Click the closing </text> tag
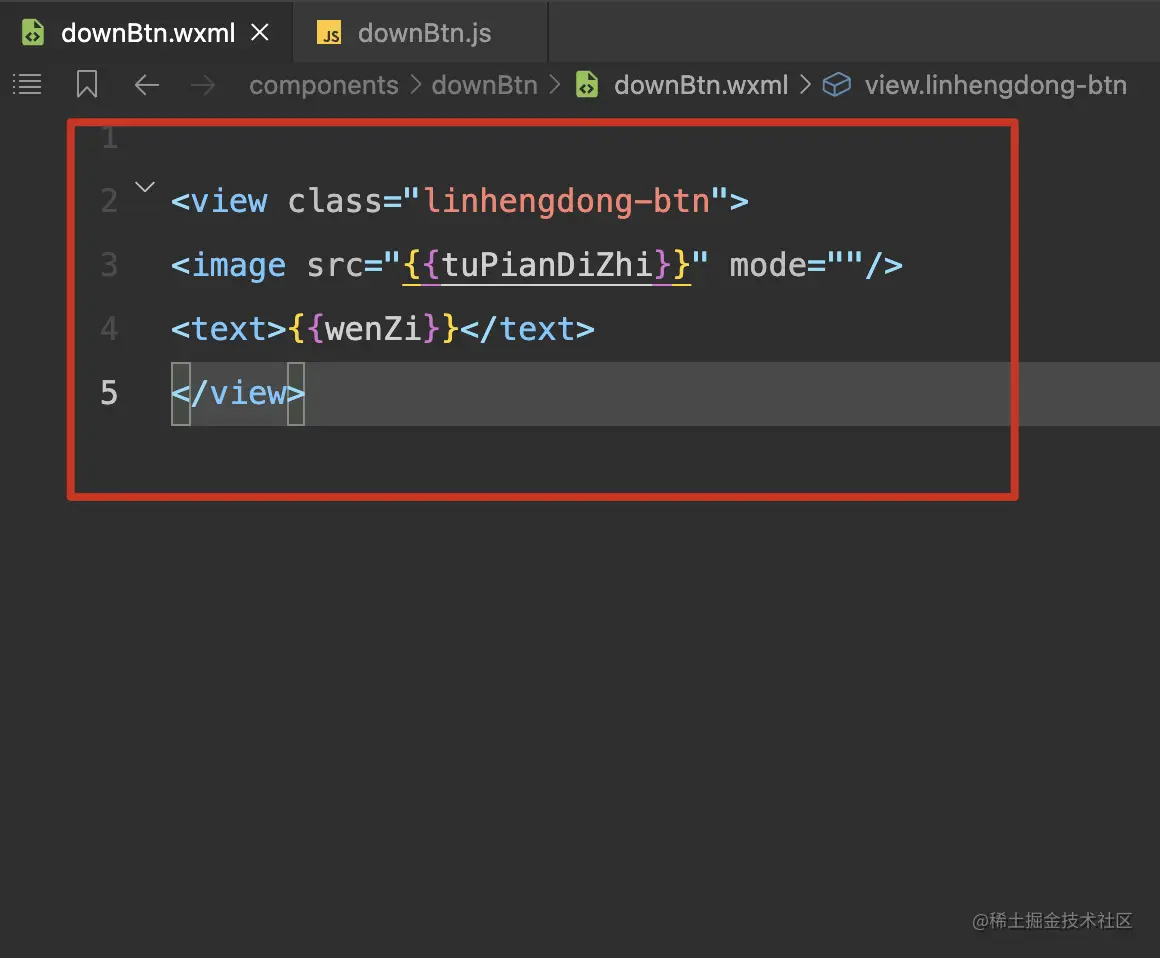The image size is (1160, 958). 527,329
